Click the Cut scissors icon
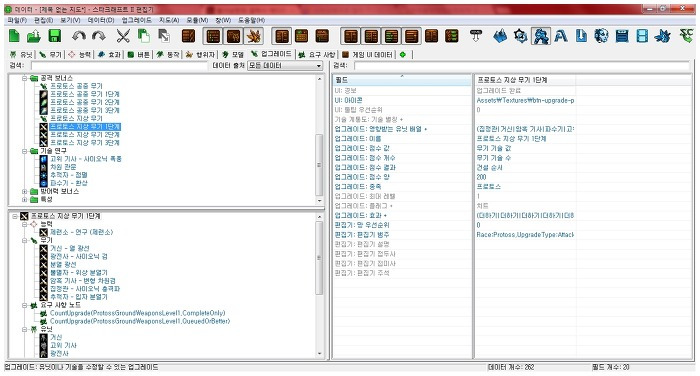700x376 pixels. click(123, 36)
